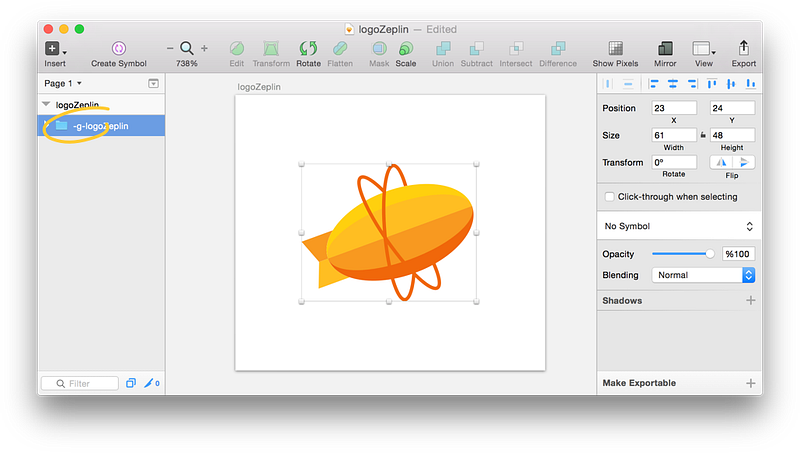This screenshot has width=800, height=453.
Task: Zoom in with the plus button
Action: coord(204,48)
